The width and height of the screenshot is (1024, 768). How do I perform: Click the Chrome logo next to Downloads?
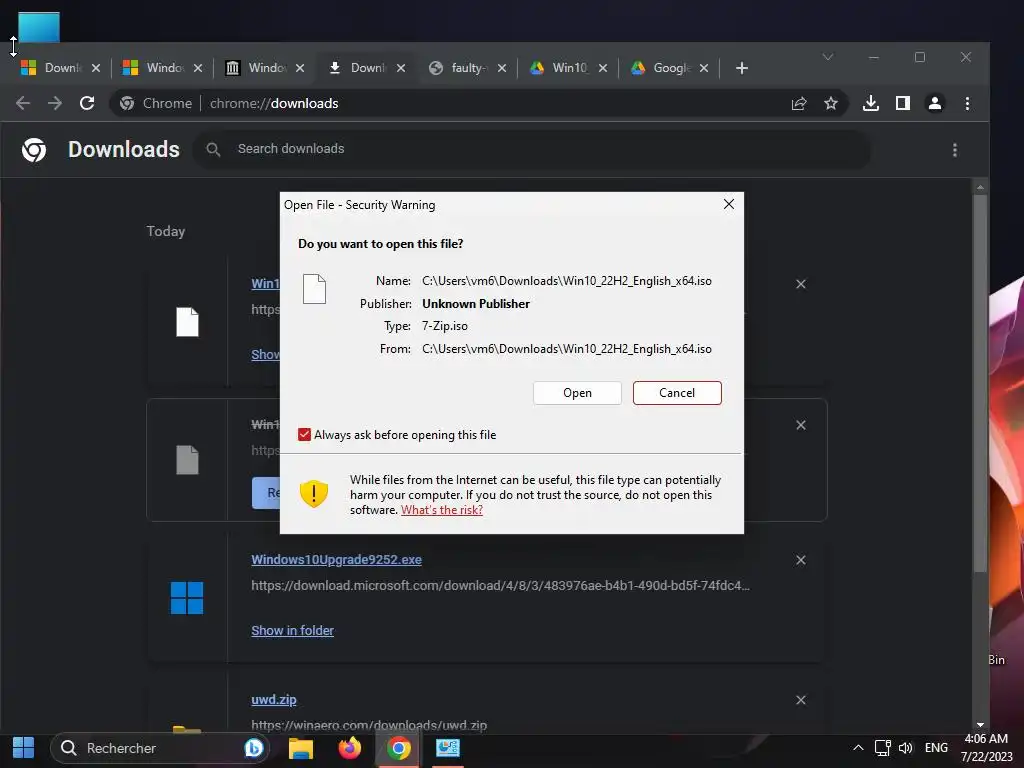point(34,150)
